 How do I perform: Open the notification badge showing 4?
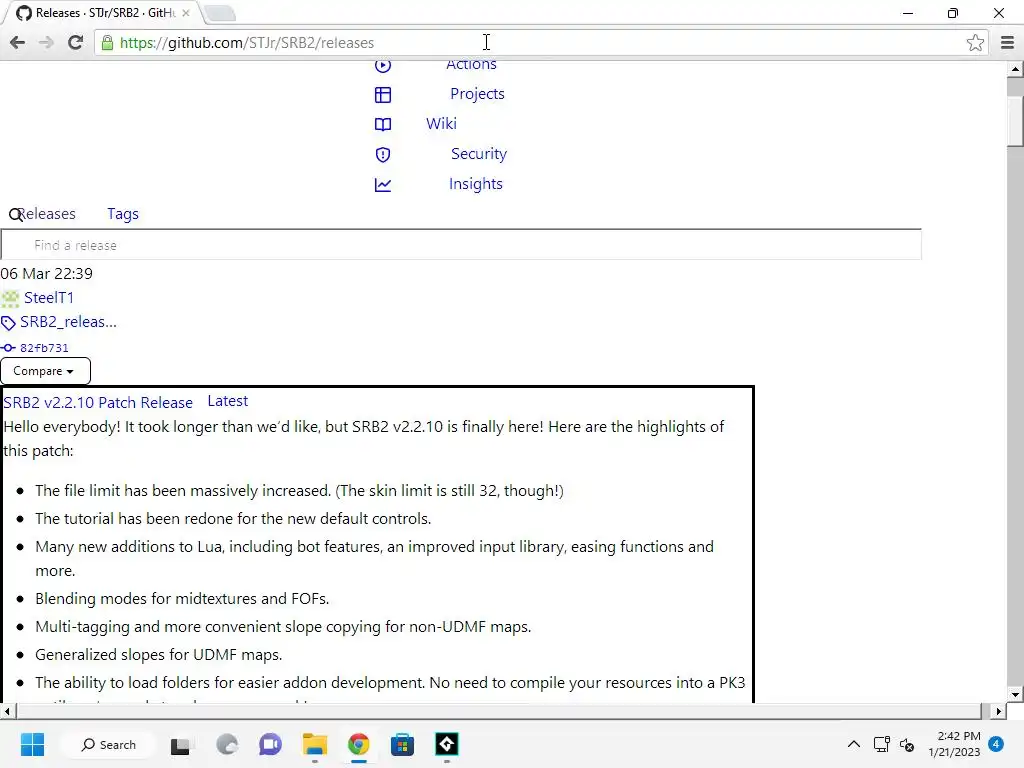pos(996,744)
